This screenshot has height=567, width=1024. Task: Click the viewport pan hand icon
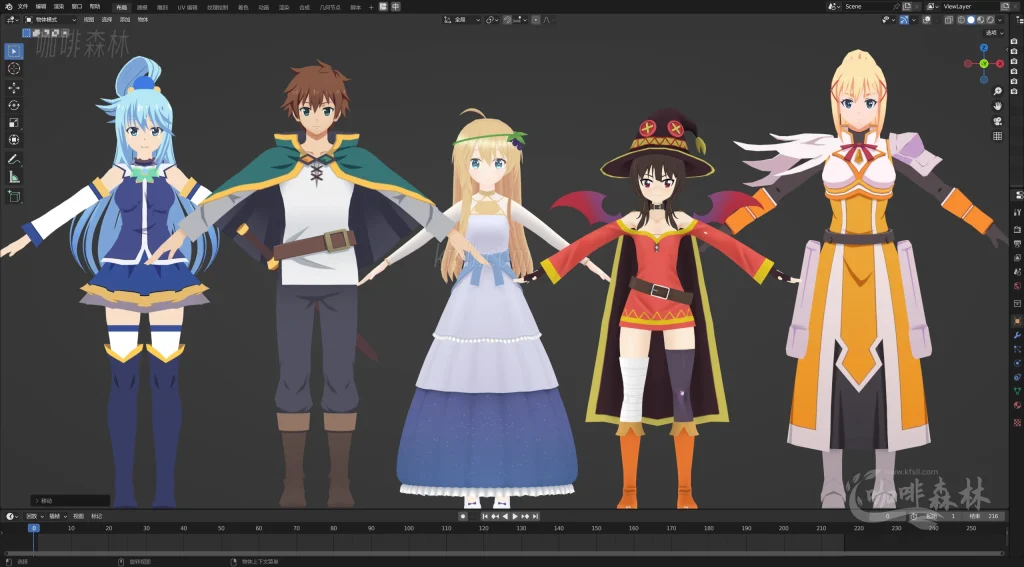[x=997, y=106]
